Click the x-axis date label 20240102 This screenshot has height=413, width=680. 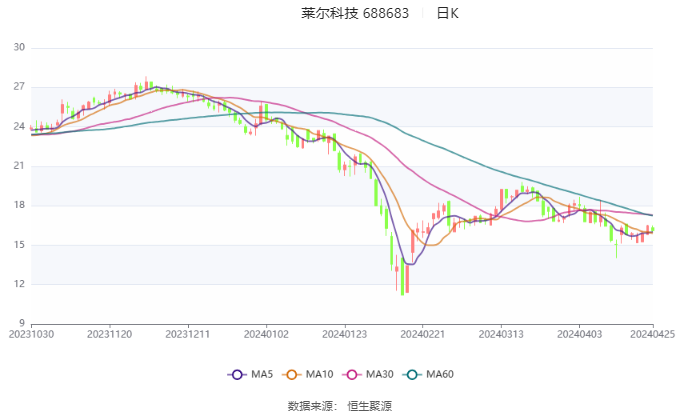266,334
